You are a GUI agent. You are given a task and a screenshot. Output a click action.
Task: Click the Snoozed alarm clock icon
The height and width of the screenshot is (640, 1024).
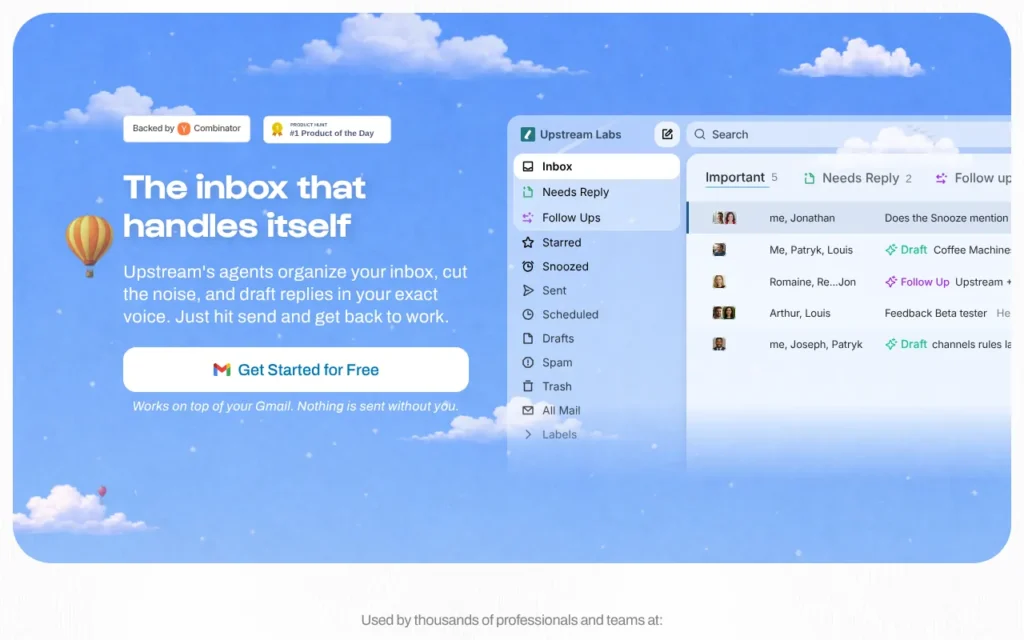528,266
